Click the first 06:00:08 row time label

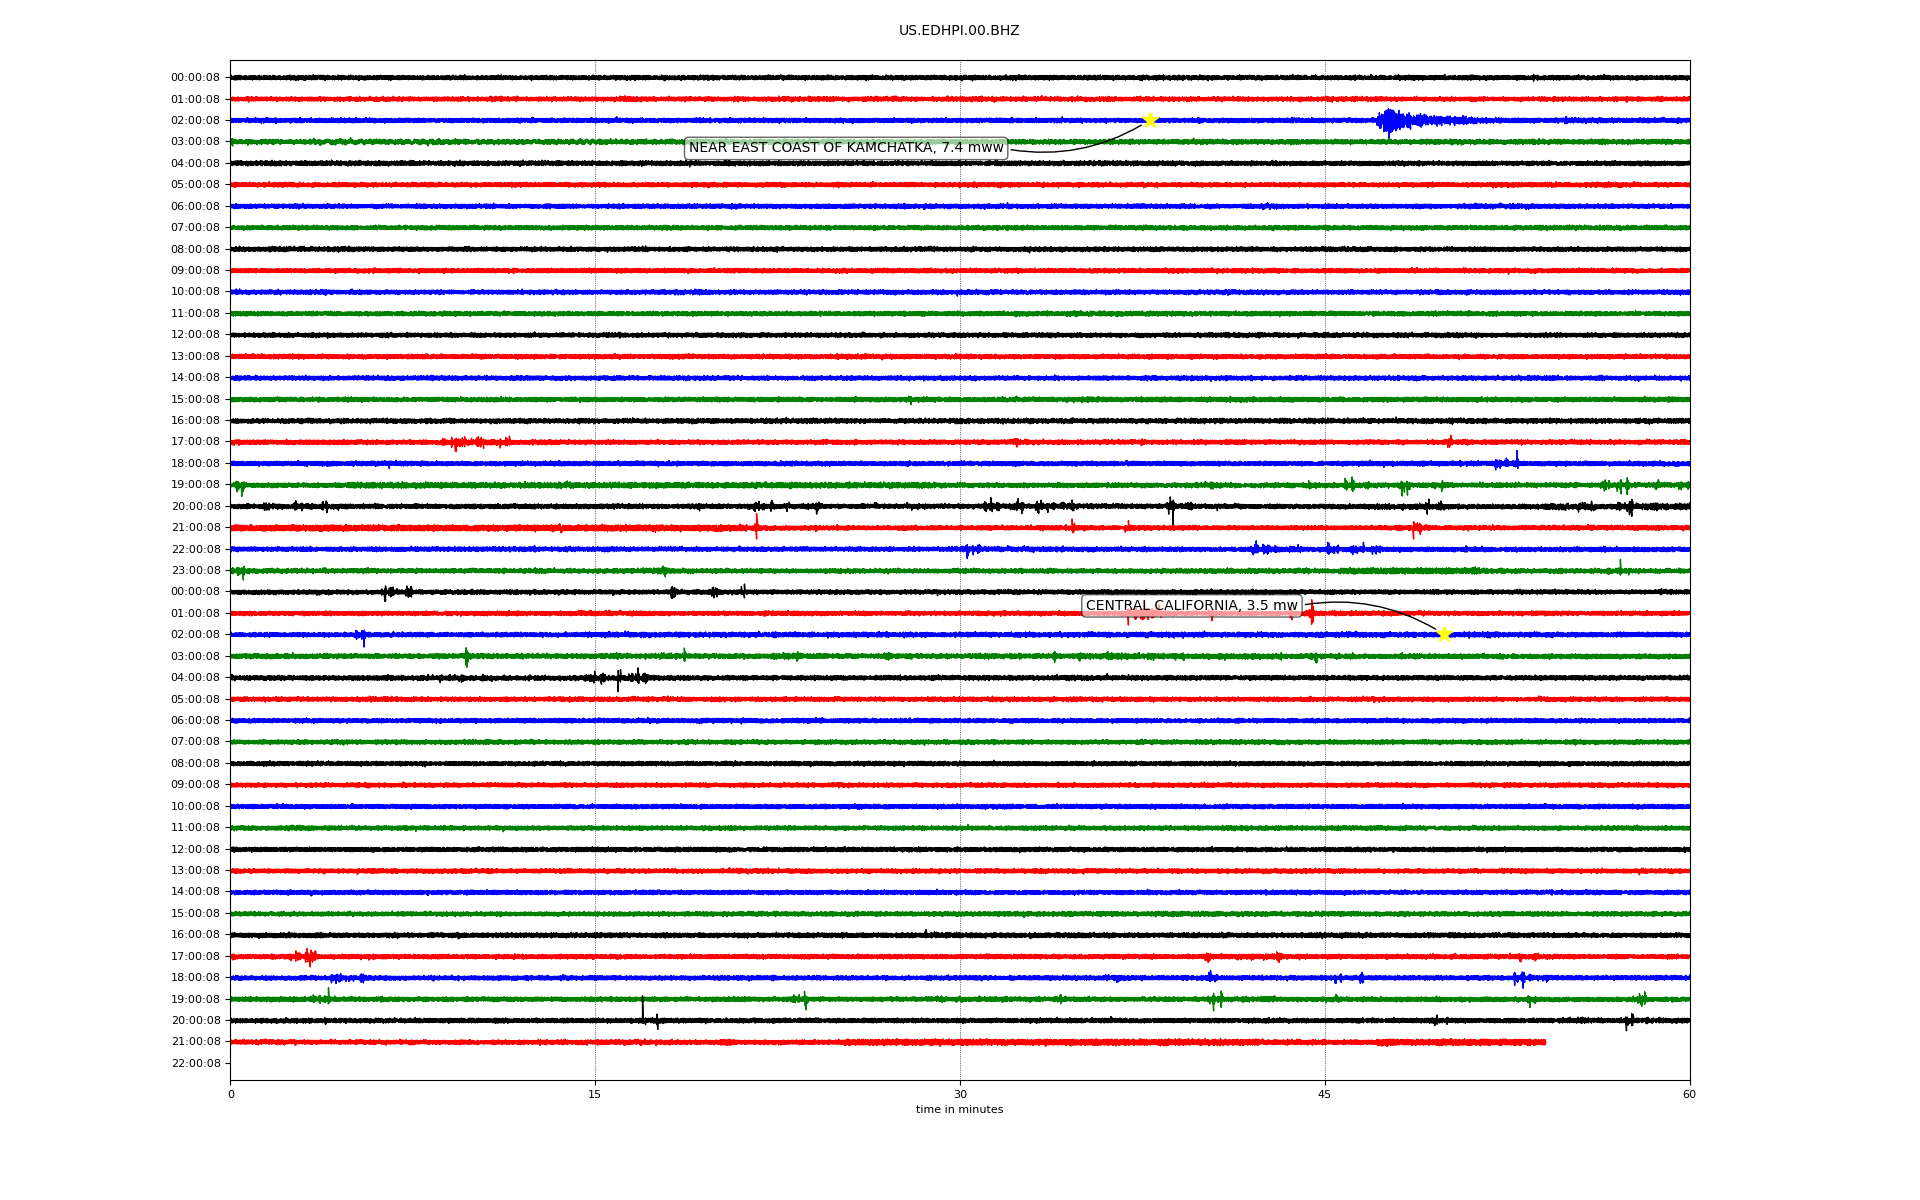coord(195,207)
